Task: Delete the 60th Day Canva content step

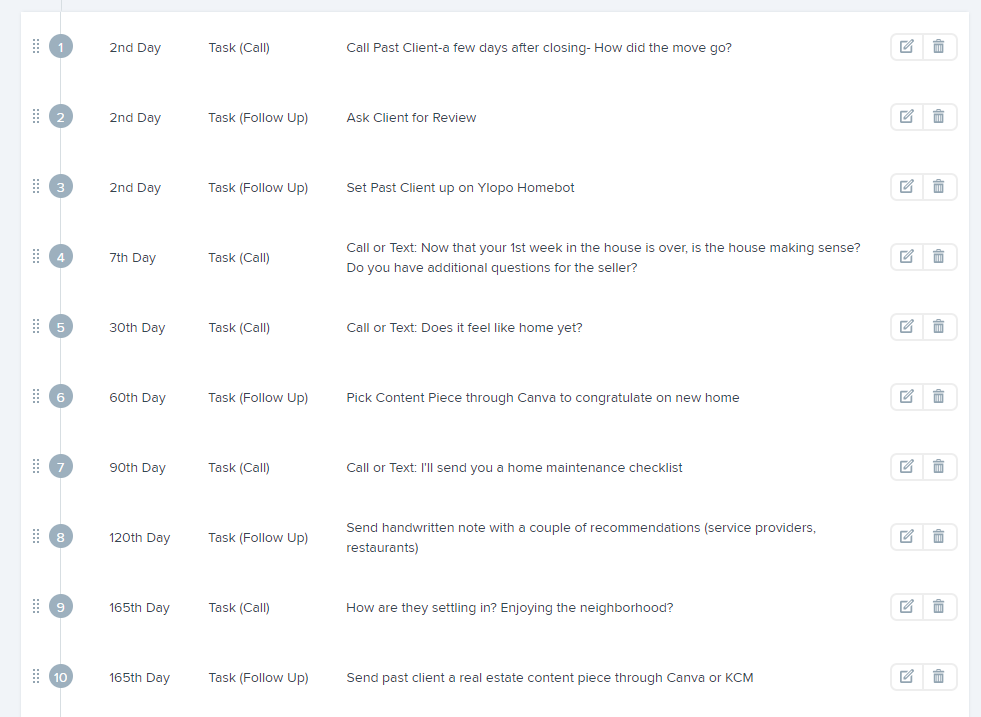Action: click(939, 397)
